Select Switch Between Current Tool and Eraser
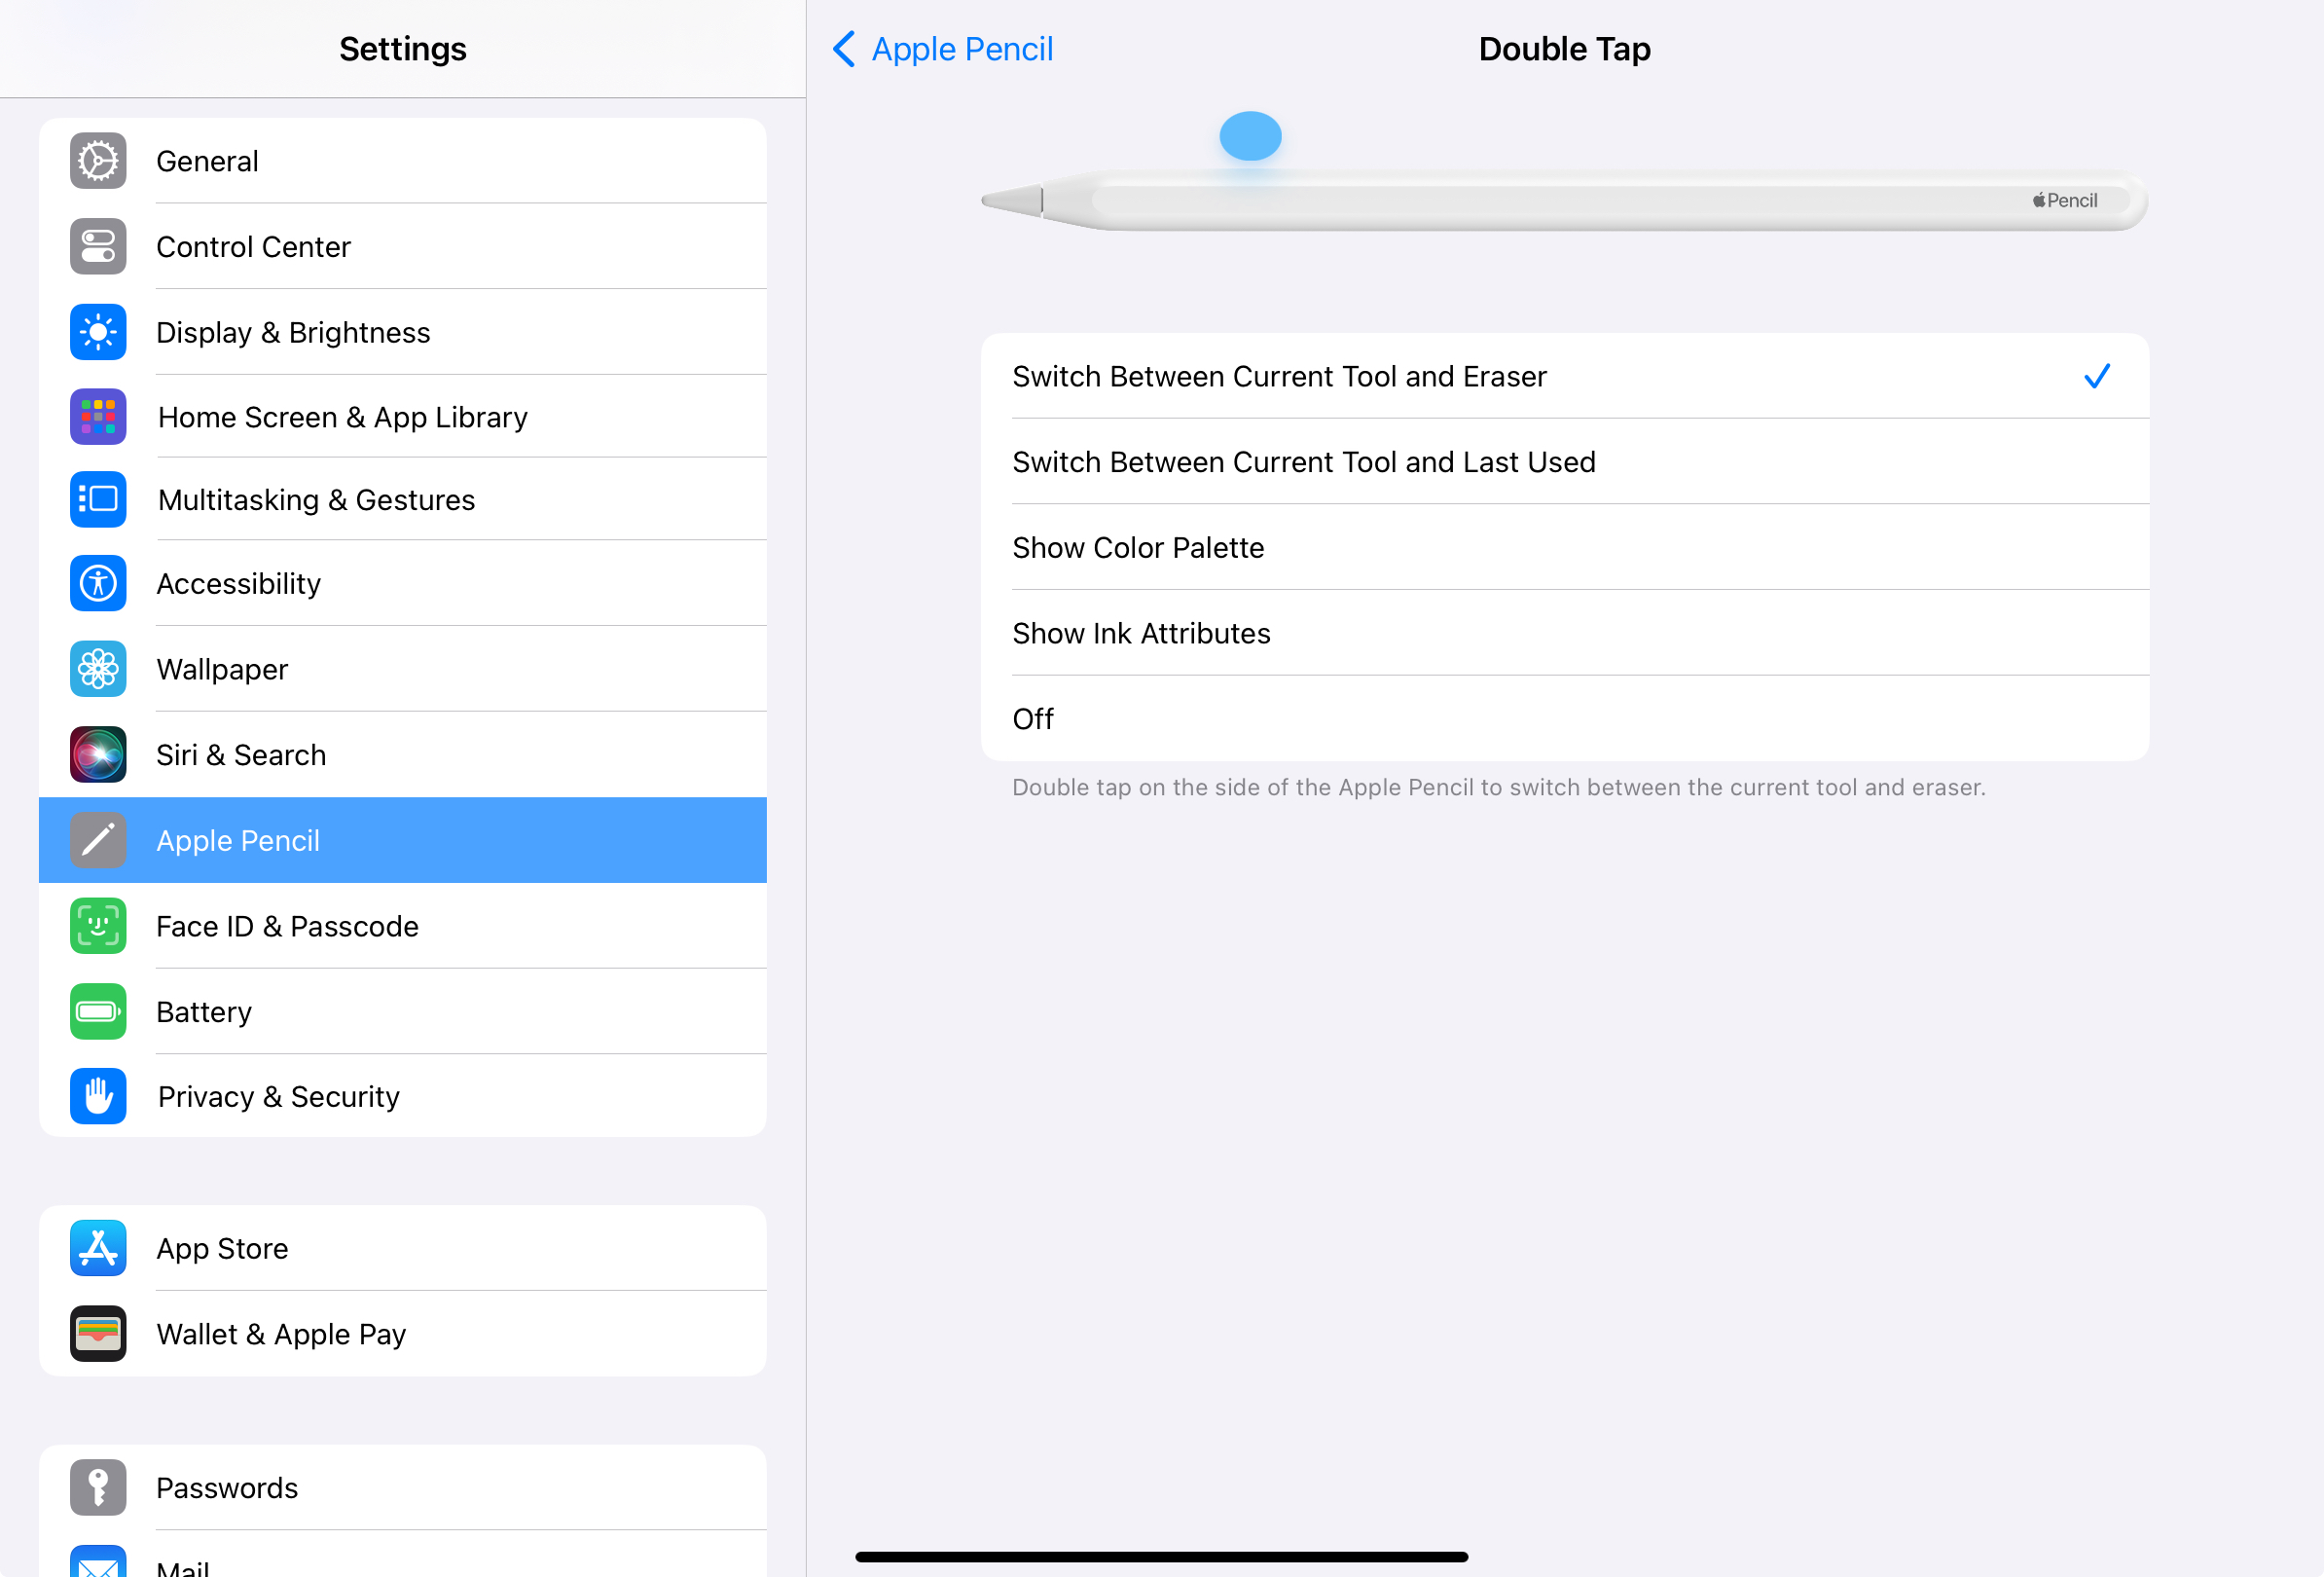Viewport: 2324px width, 1577px height. pyautogui.click(x=1565, y=376)
